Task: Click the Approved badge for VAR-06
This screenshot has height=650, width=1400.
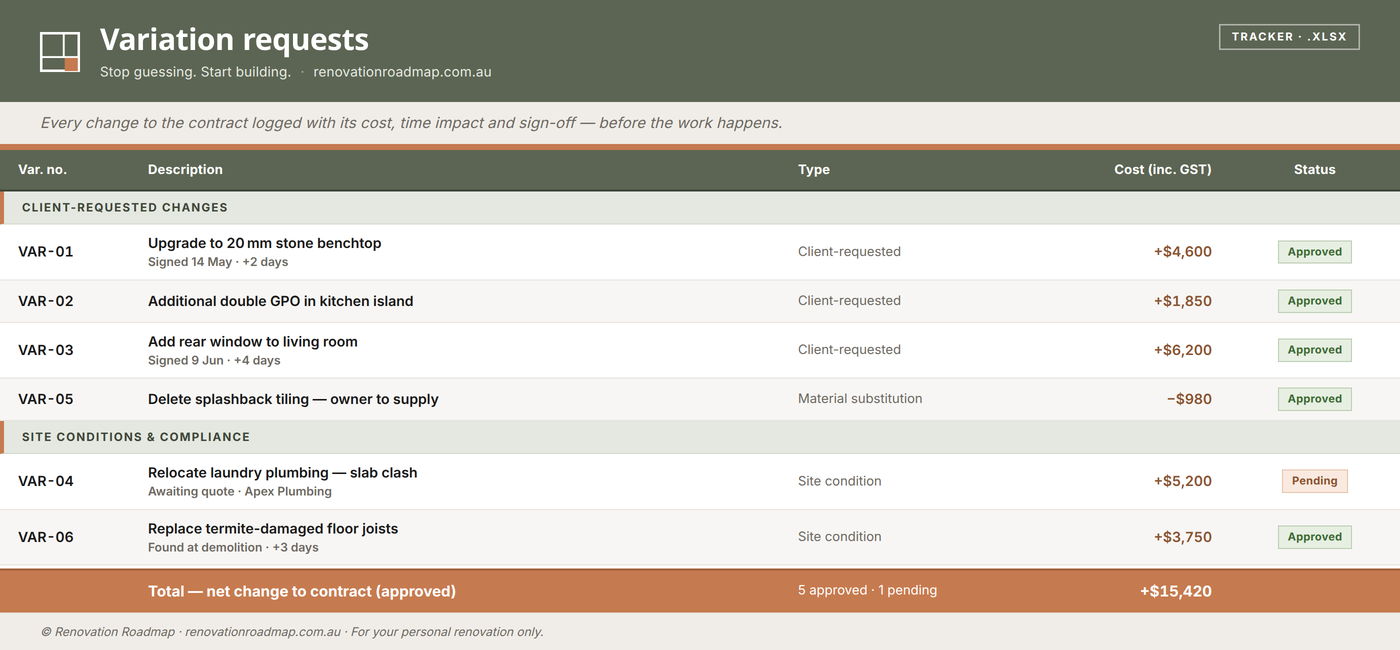Action: [x=1314, y=537]
